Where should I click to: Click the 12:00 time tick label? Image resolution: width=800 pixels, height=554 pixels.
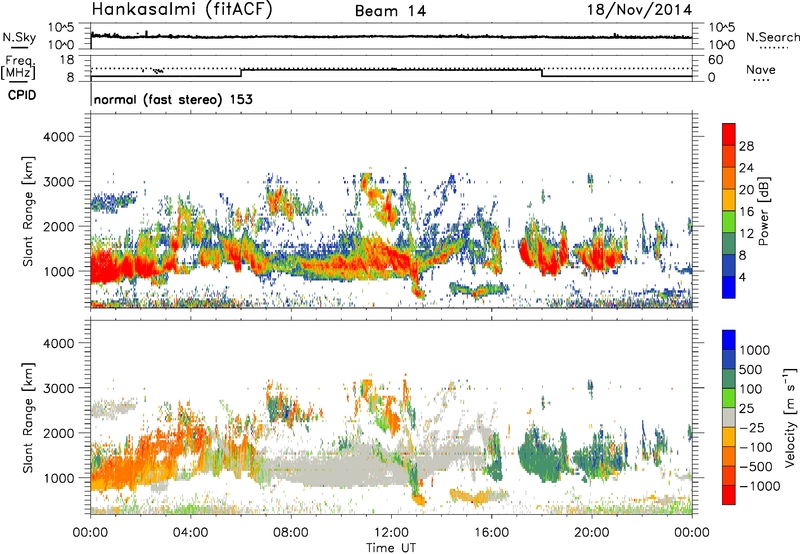pos(391,533)
